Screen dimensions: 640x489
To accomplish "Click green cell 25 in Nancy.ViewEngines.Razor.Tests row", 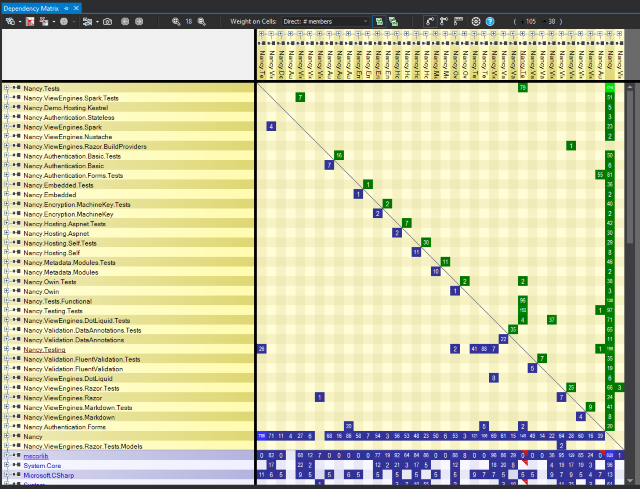I will click(571, 387).
